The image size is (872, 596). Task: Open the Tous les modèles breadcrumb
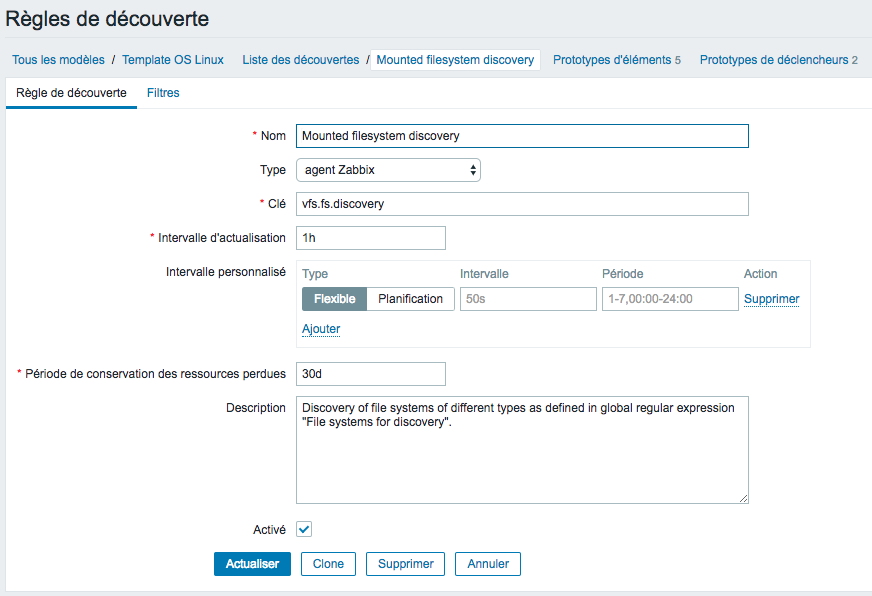[58, 60]
